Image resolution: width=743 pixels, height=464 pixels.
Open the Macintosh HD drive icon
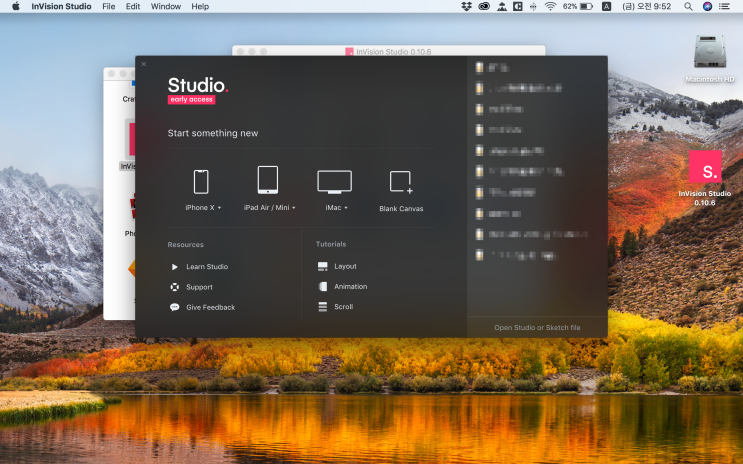(x=709, y=53)
